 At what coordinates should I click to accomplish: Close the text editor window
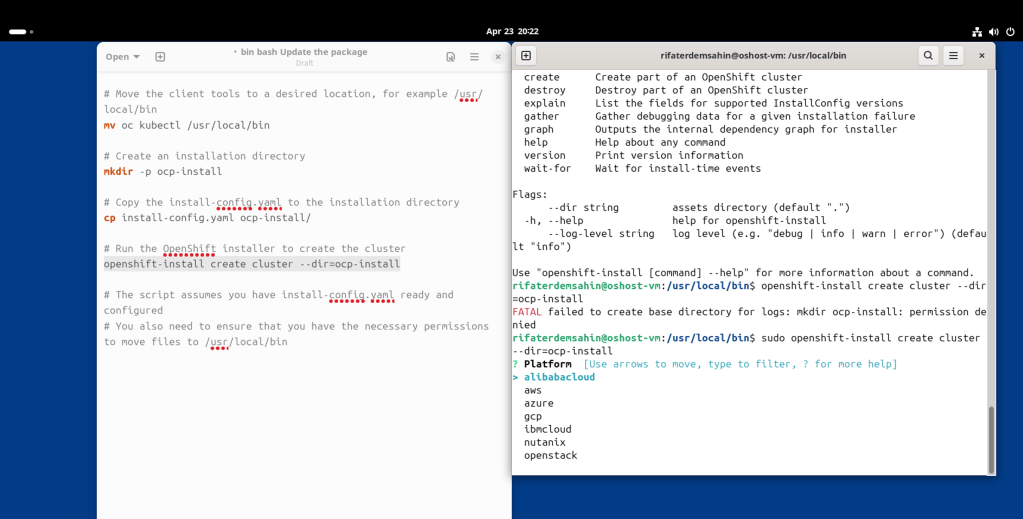point(498,57)
